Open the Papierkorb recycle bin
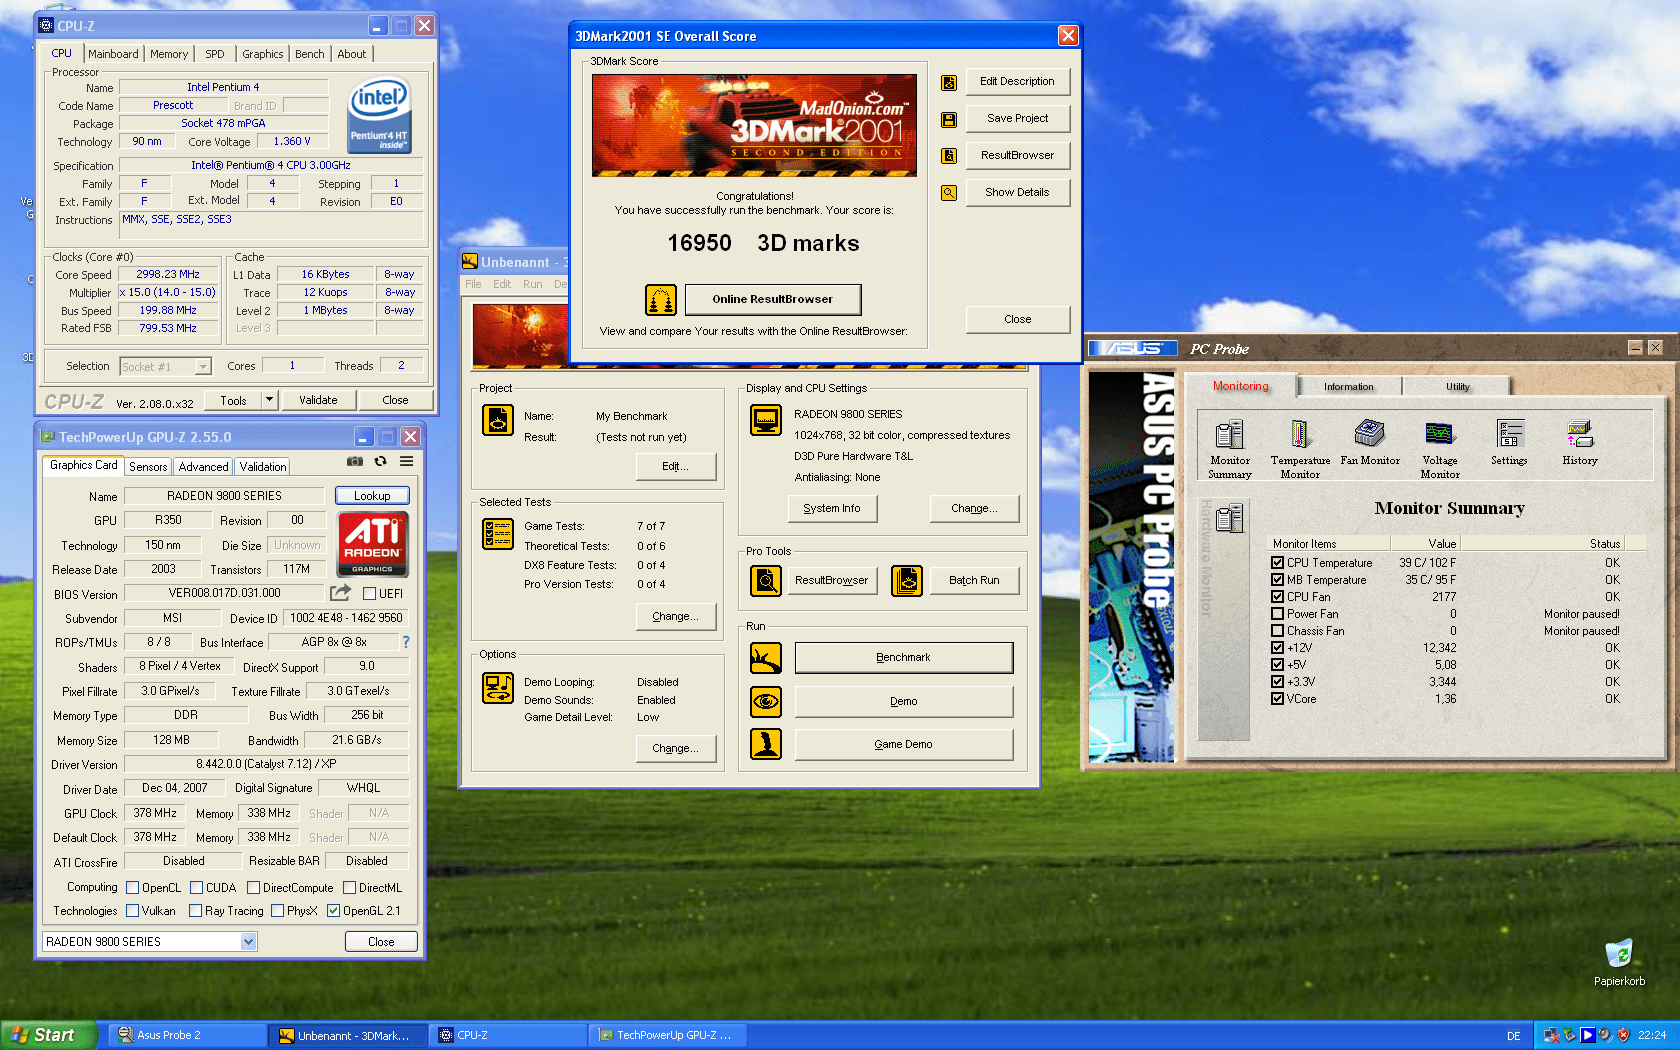The height and width of the screenshot is (1050, 1680). (x=1619, y=962)
